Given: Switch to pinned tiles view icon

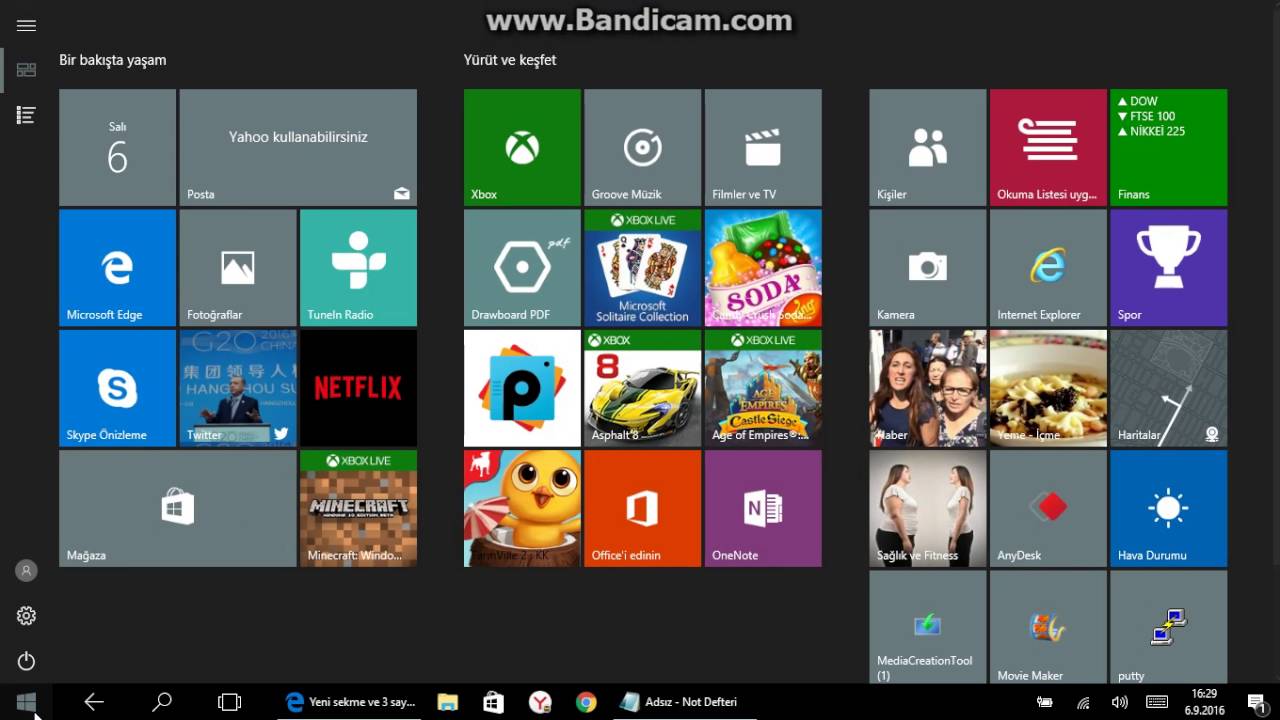Looking at the screenshot, I should point(26,70).
